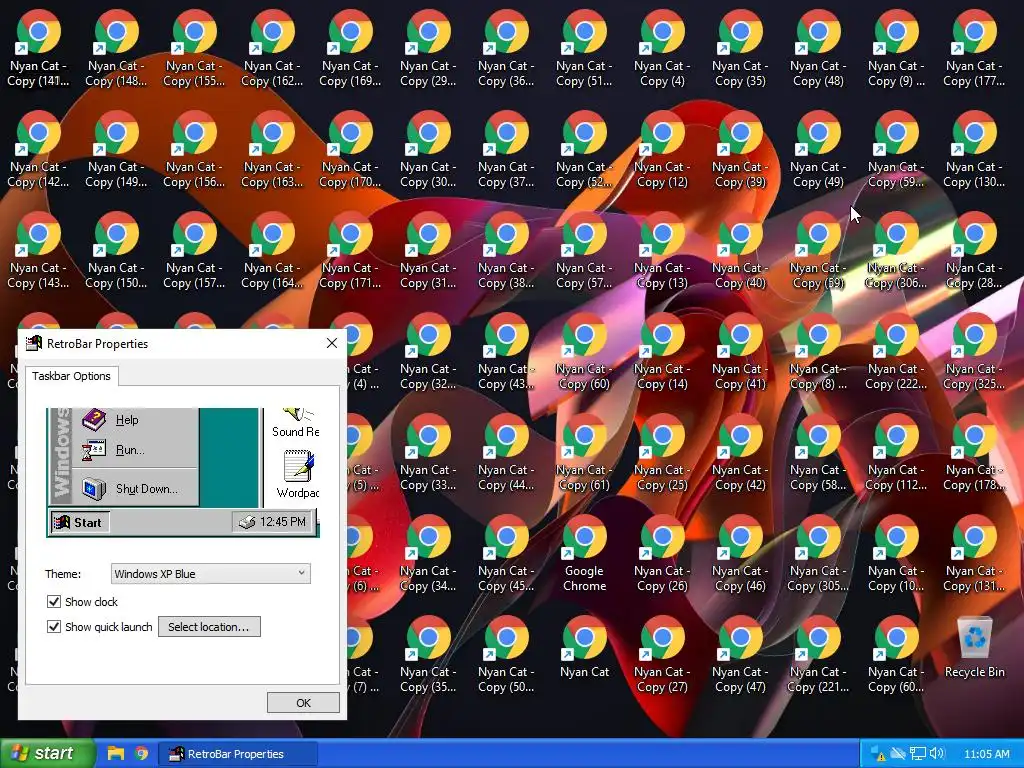Open the green start button
This screenshot has height=768, width=1024.
click(46, 753)
